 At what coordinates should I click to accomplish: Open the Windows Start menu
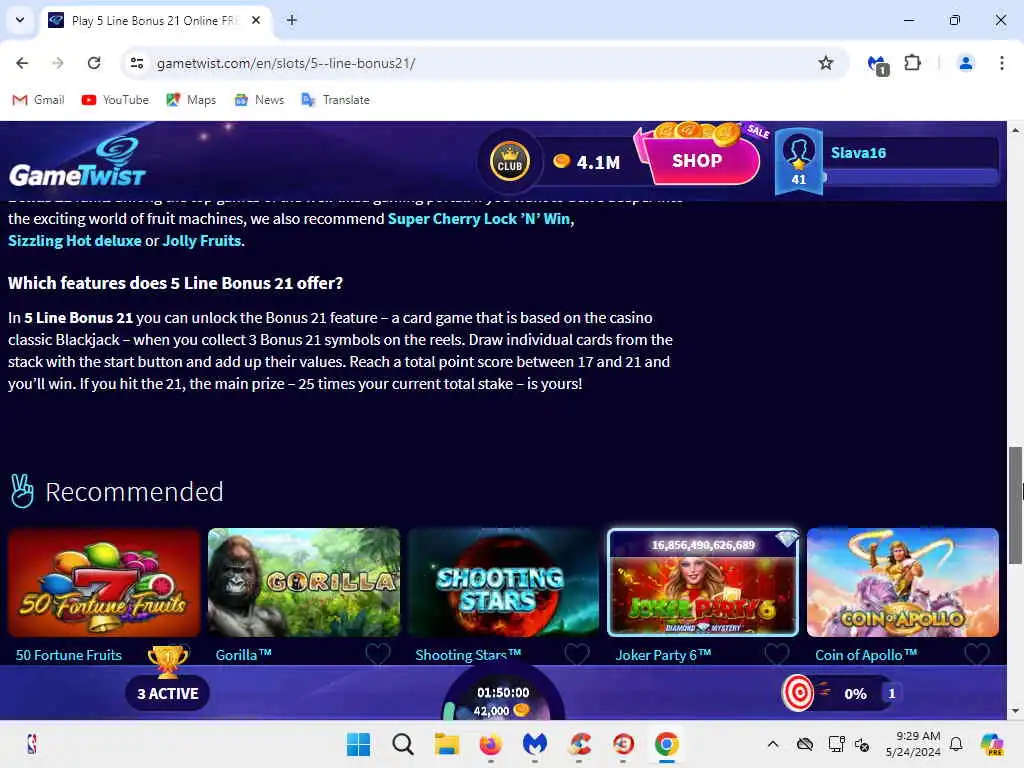(x=358, y=744)
